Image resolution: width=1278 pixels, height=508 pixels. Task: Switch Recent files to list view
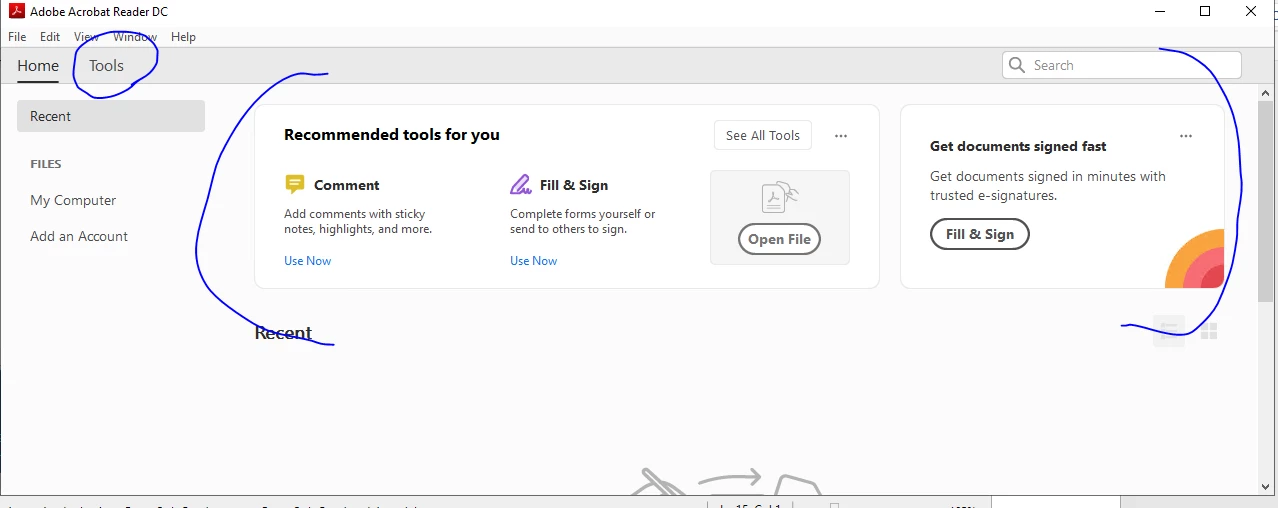pyautogui.click(x=1170, y=331)
